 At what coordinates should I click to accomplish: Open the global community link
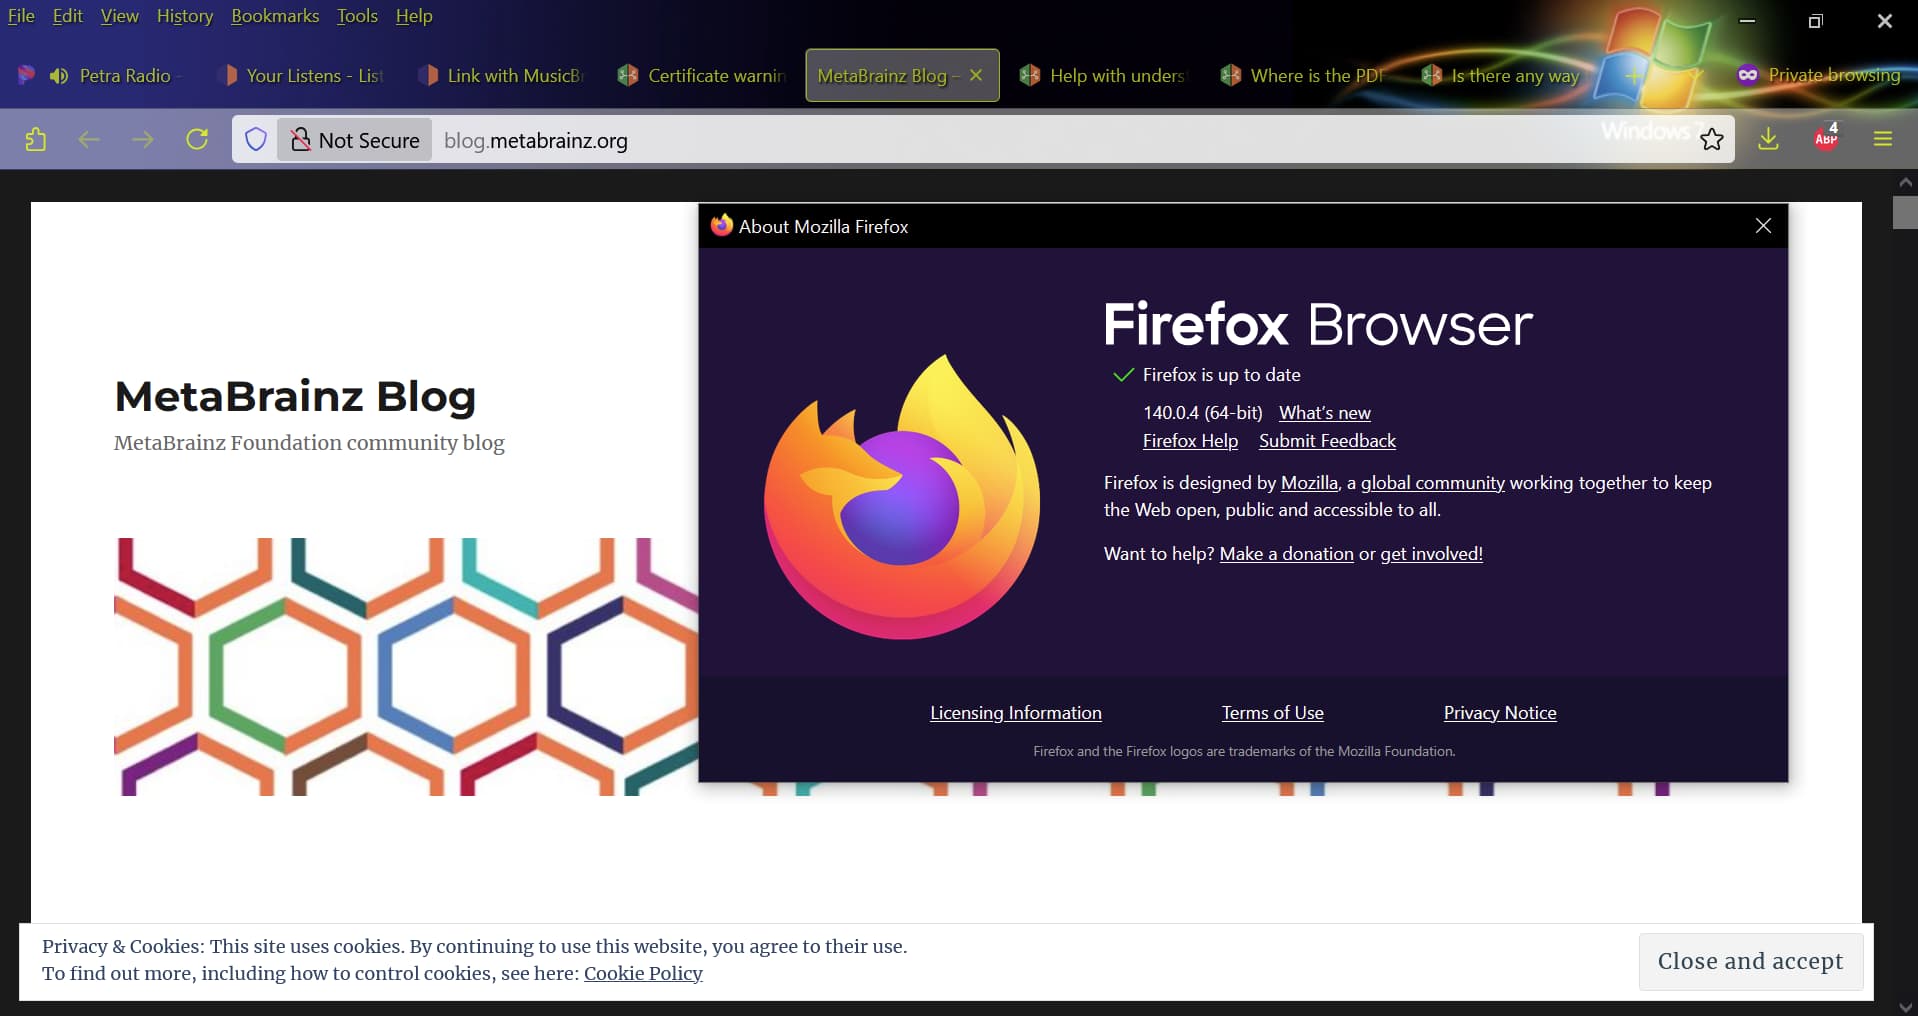click(1432, 483)
